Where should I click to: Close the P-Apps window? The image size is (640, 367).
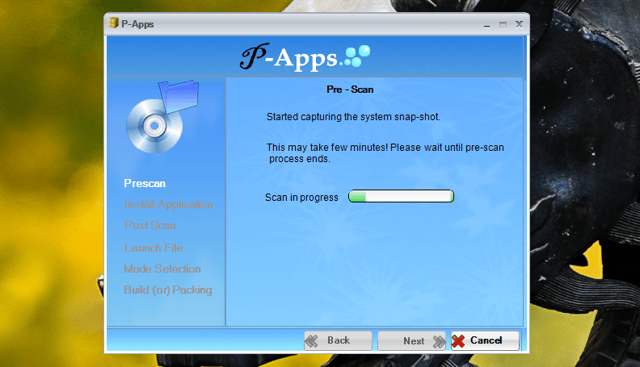pos(519,24)
